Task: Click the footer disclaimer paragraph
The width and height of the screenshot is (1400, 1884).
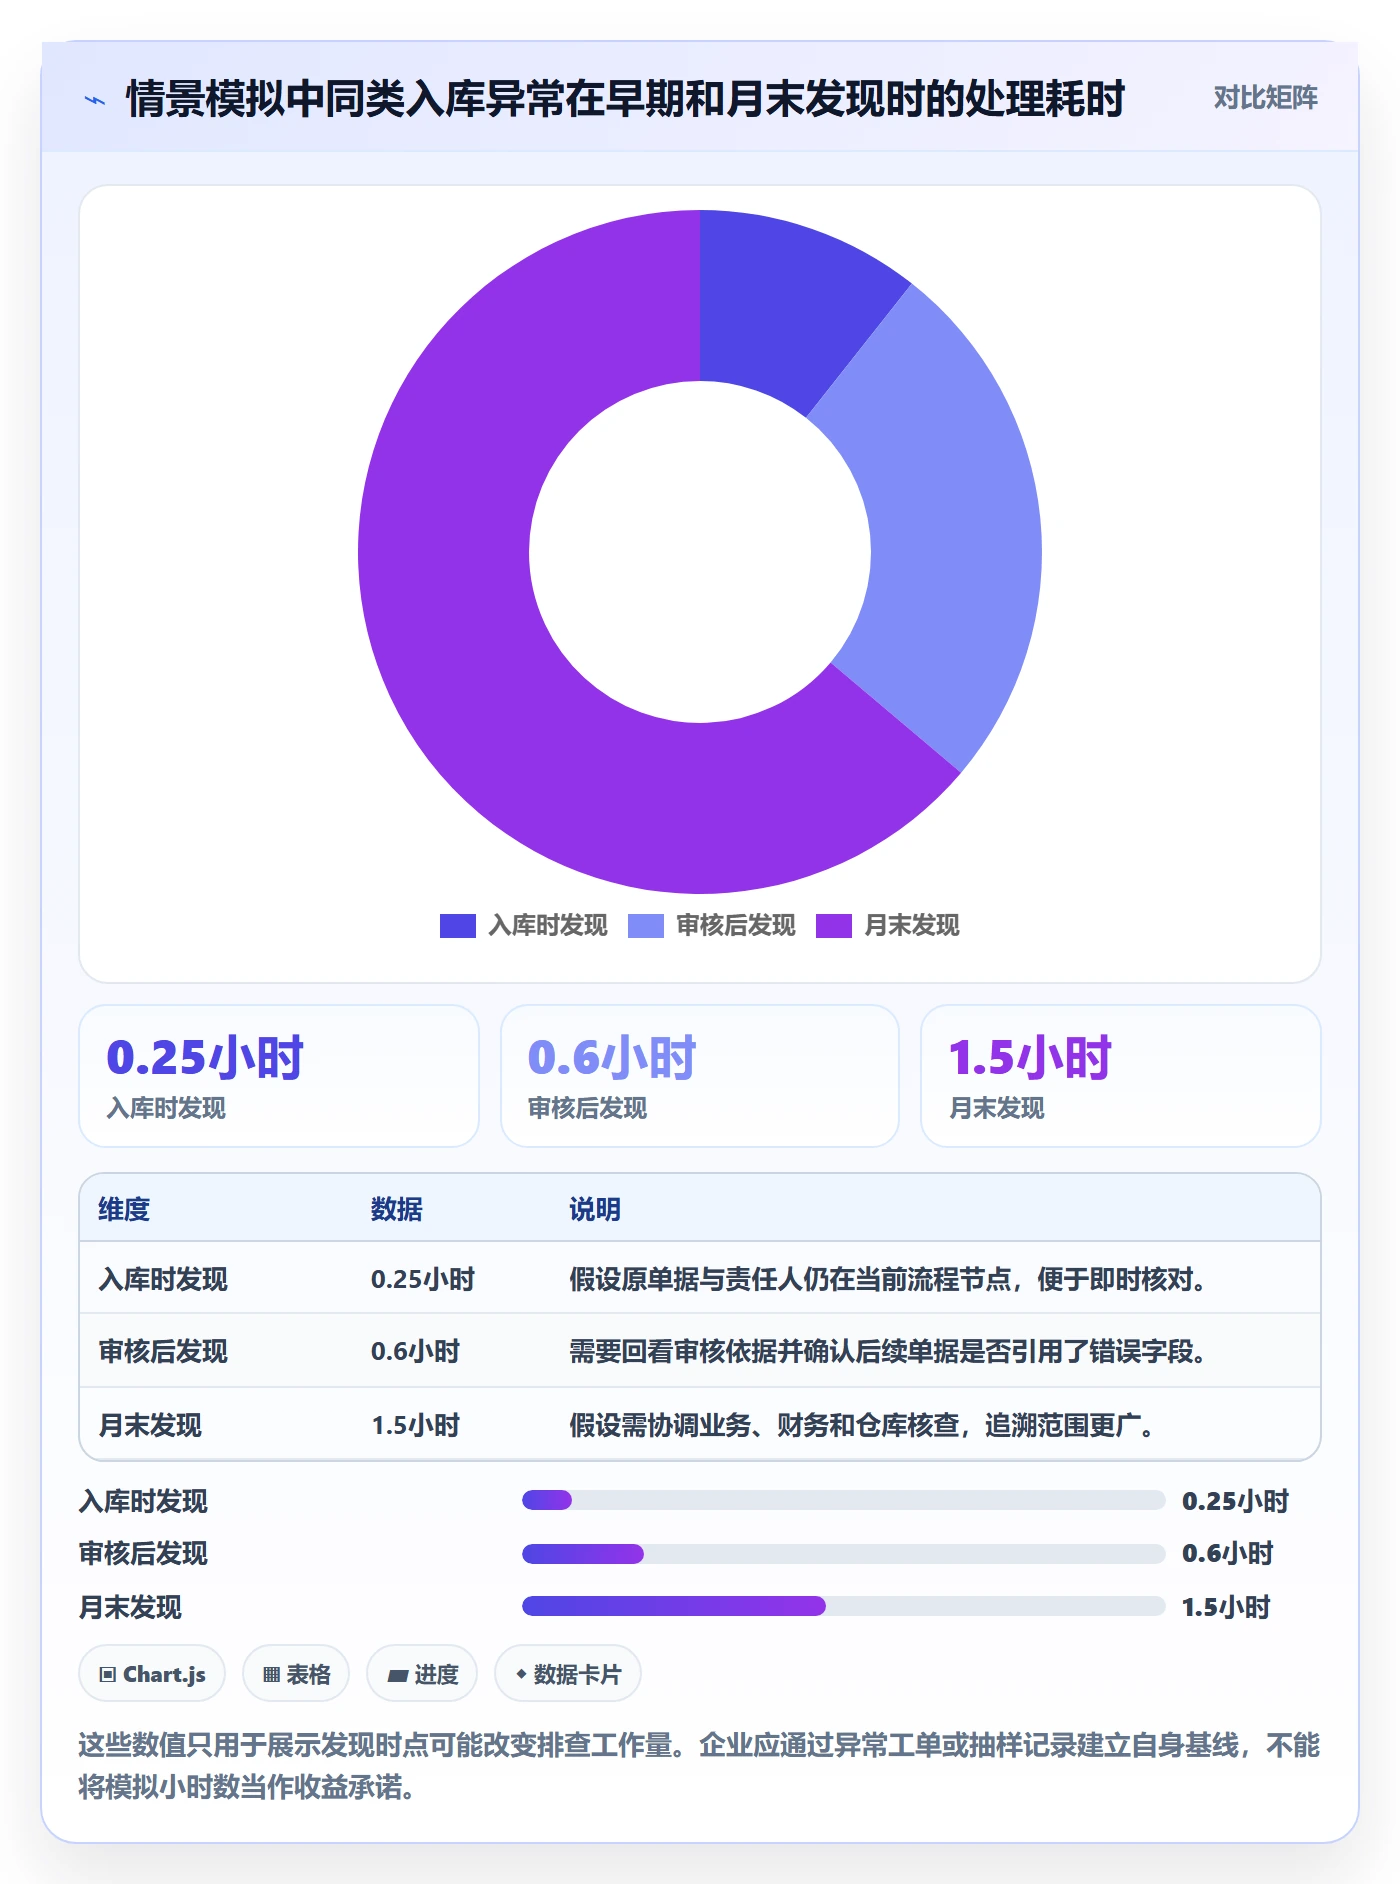Action: [699, 1766]
